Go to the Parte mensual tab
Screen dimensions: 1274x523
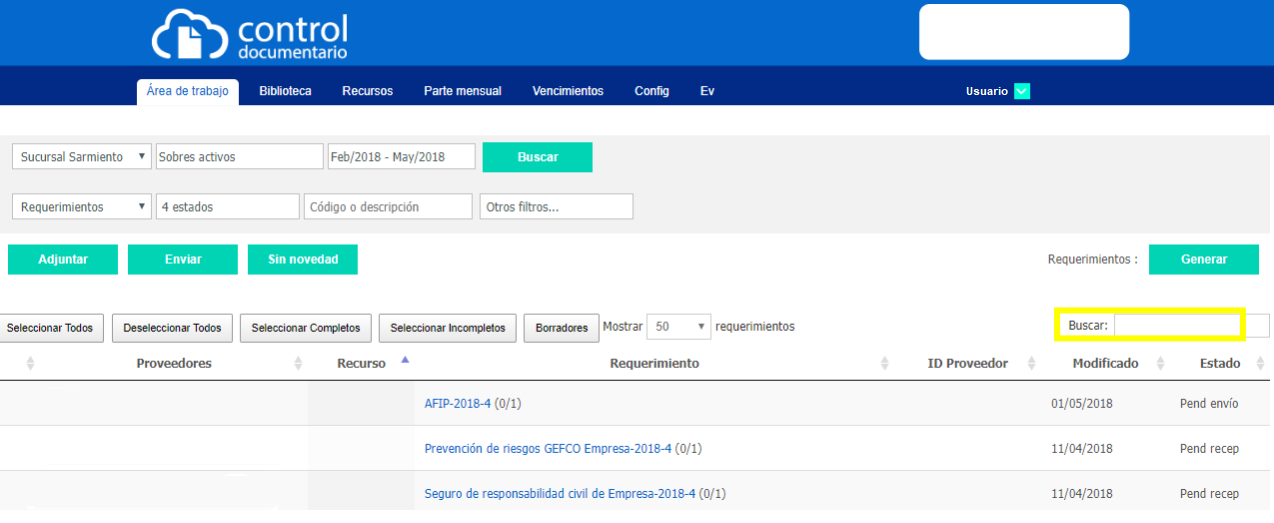pos(462,91)
